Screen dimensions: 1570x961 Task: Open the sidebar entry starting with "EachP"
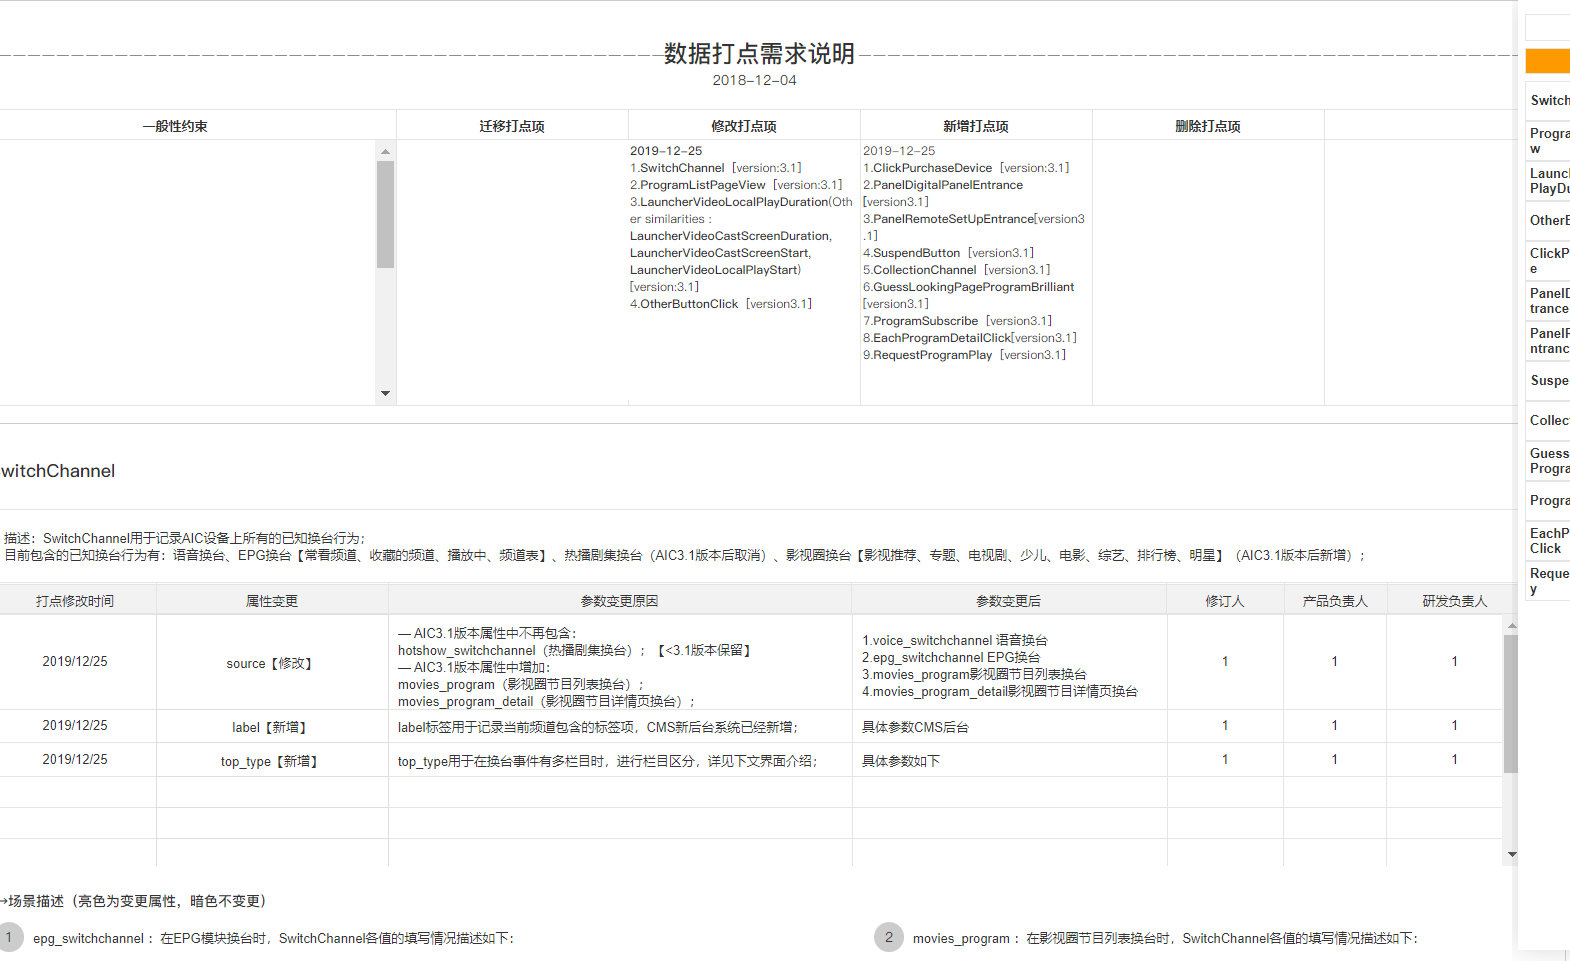click(1549, 540)
